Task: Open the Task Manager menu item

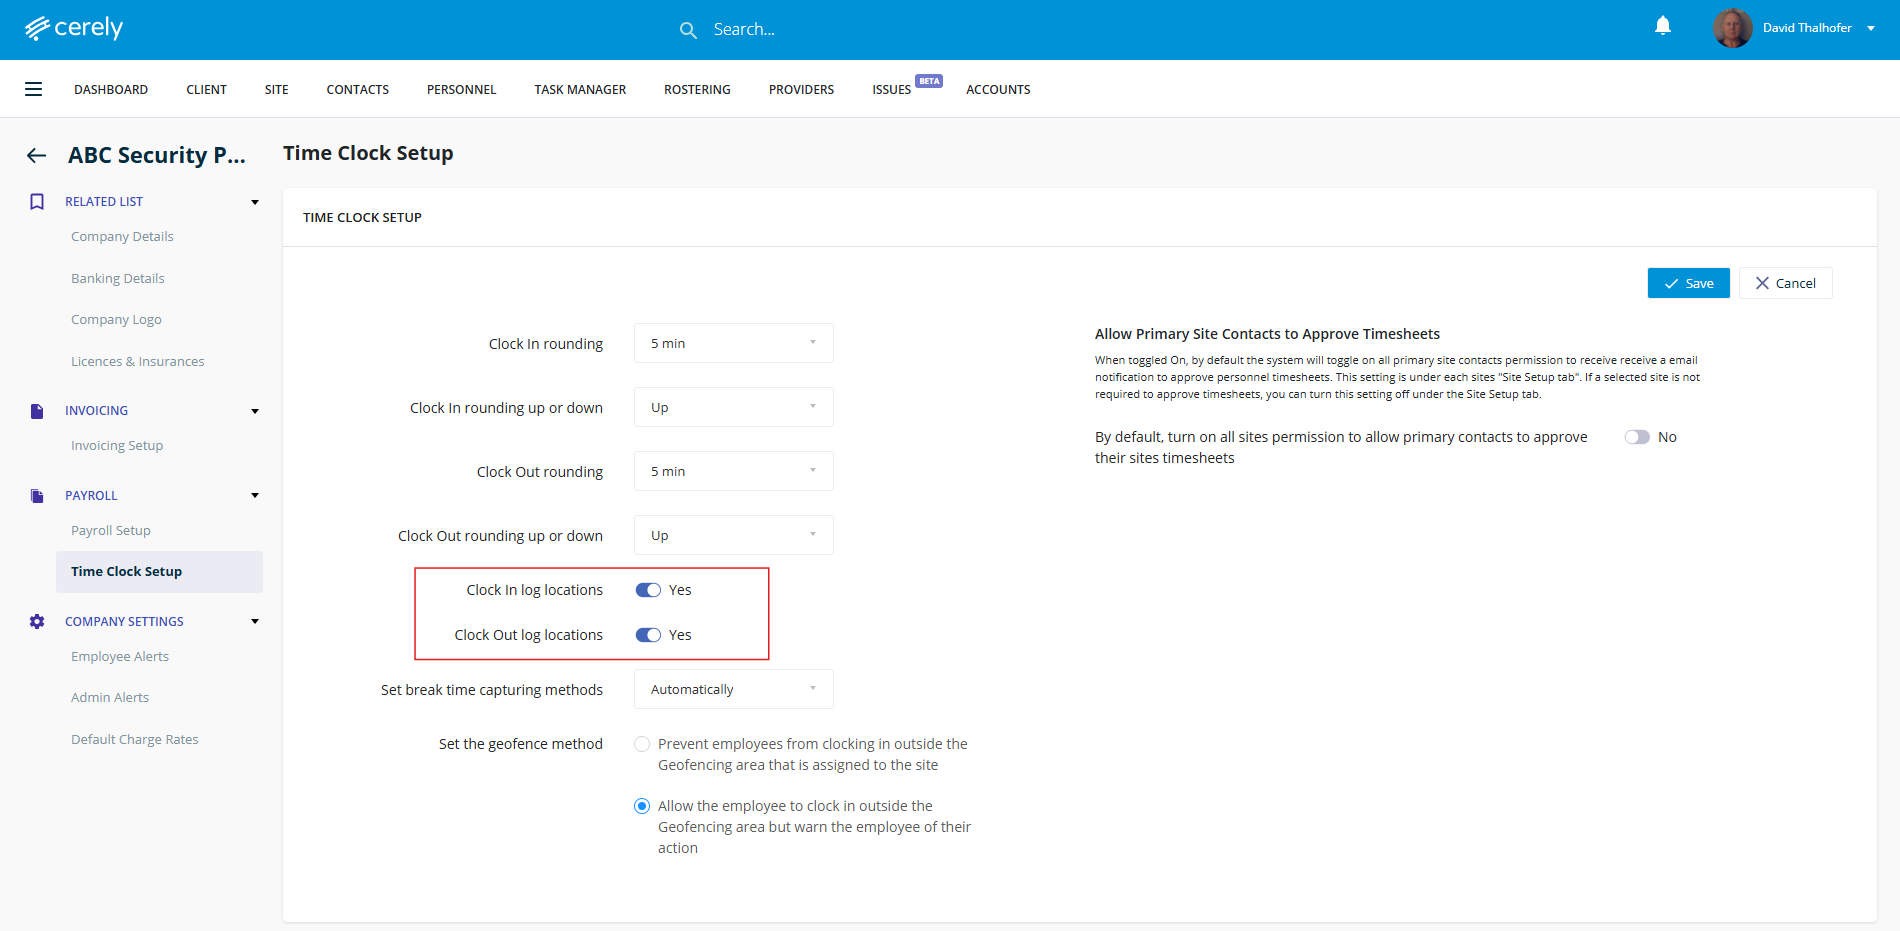Action: 580,89
